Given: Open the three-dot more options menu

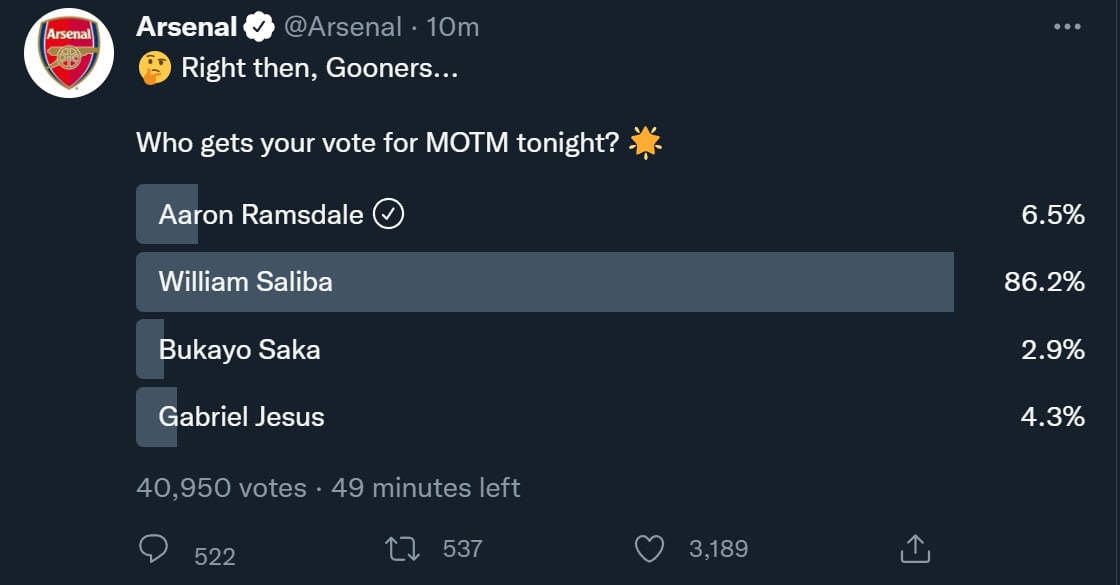Looking at the screenshot, I should tap(1068, 27).
